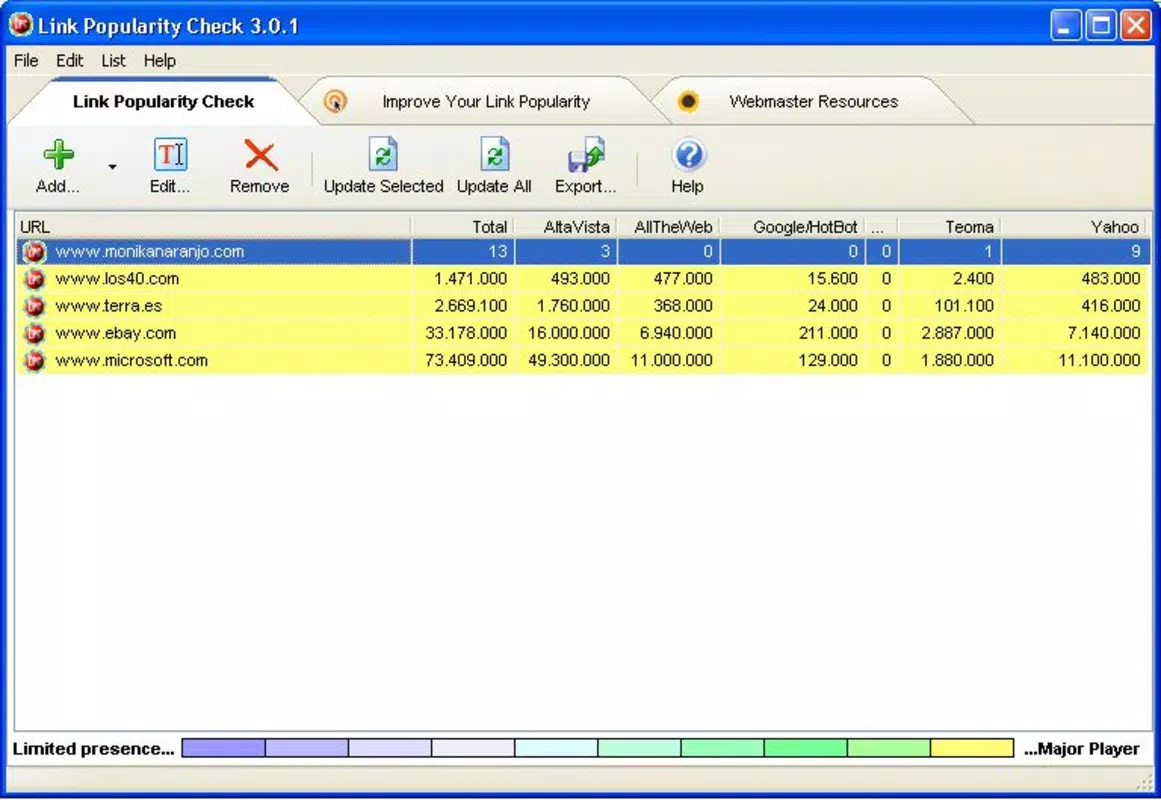Click Yahoo value 483.000
This screenshot has height=800, width=1161.
point(1111,279)
